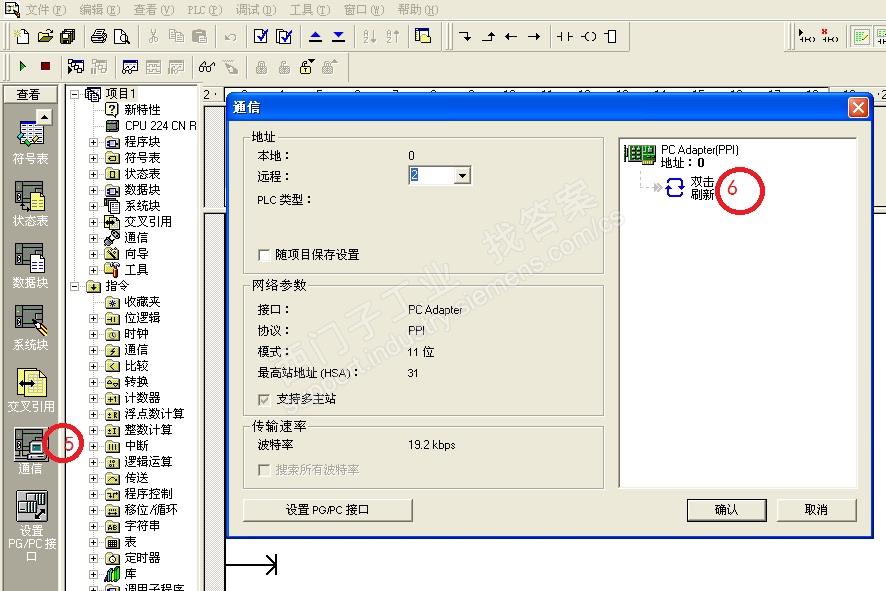Expand the 位逻辑 tree node
886x591 pixels.
(x=94, y=319)
